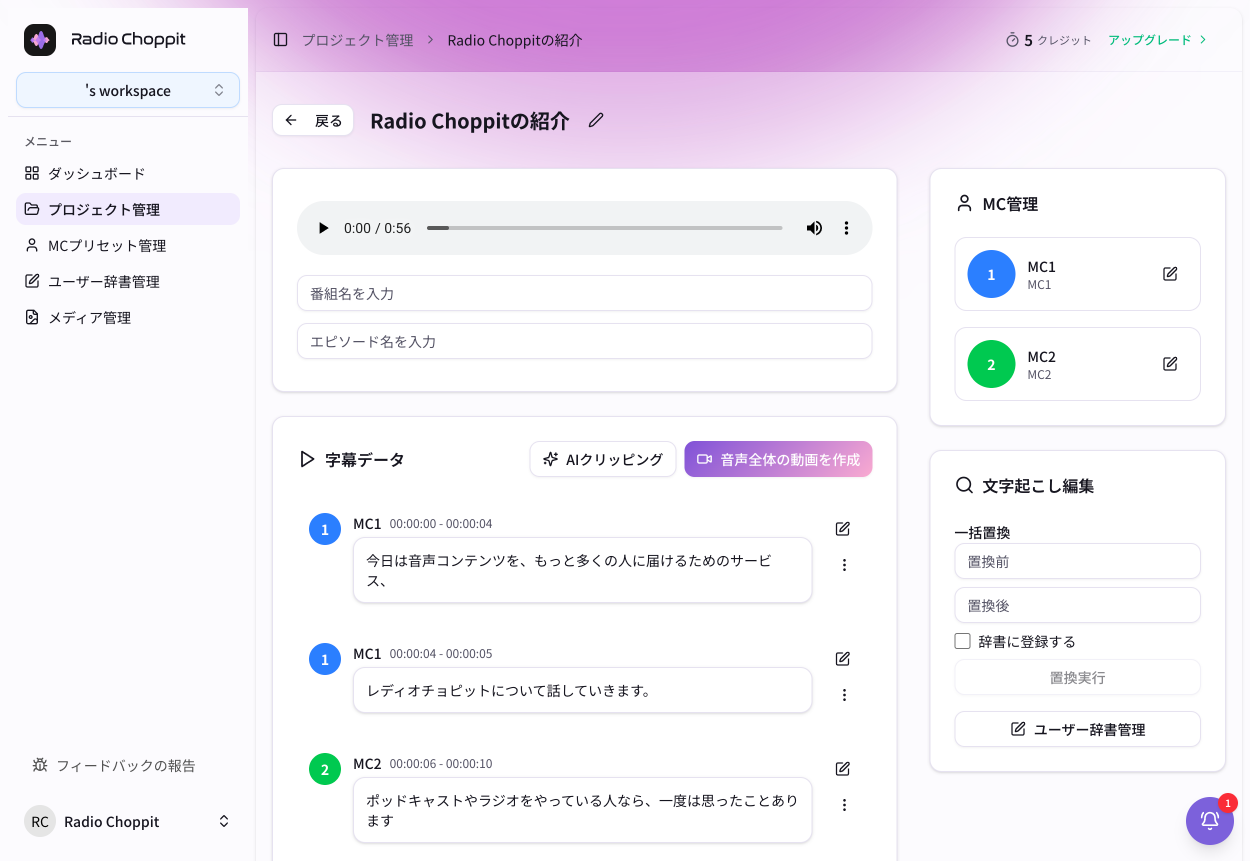The width and height of the screenshot is (1250, 861).
Task: Click the Radio Choppit logo icon
Action: [x=40, y=40]
